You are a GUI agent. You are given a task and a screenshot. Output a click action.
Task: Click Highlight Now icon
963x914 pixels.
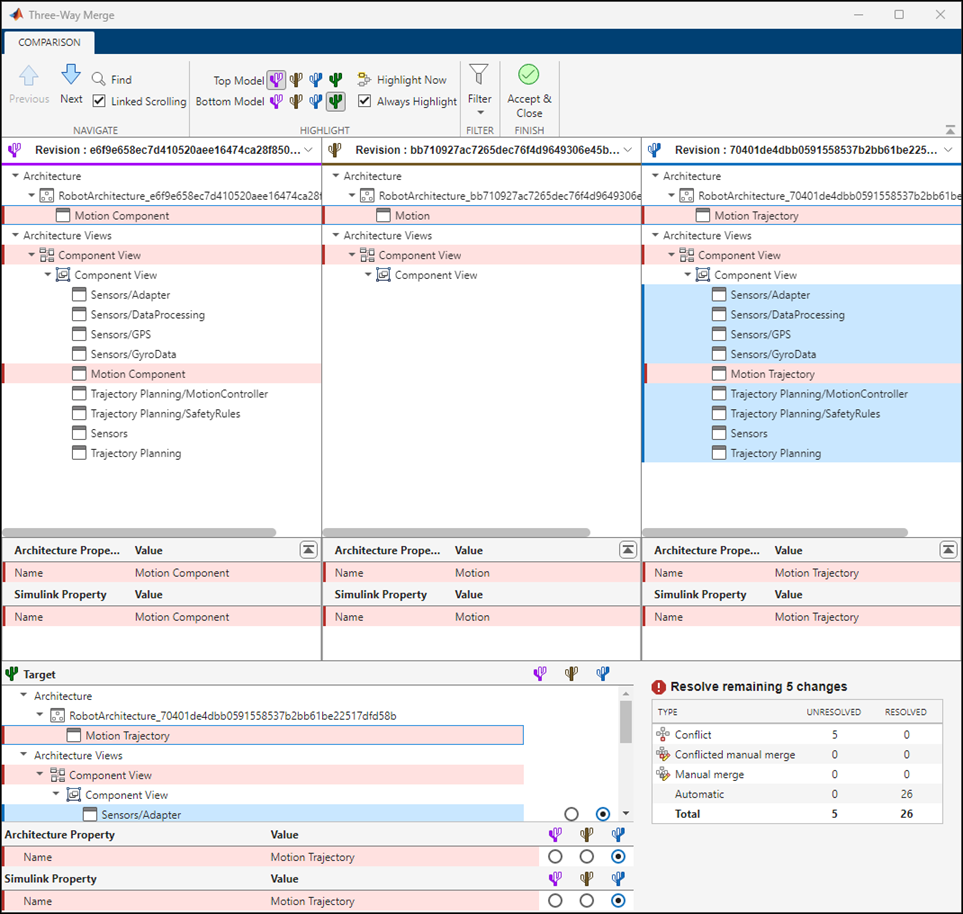click(364, 80)
